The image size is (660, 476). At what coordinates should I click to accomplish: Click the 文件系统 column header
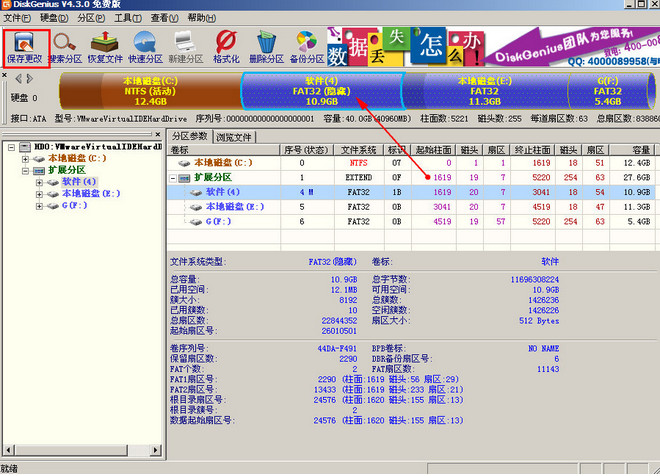pyautogui.click(x=359, y=150)
